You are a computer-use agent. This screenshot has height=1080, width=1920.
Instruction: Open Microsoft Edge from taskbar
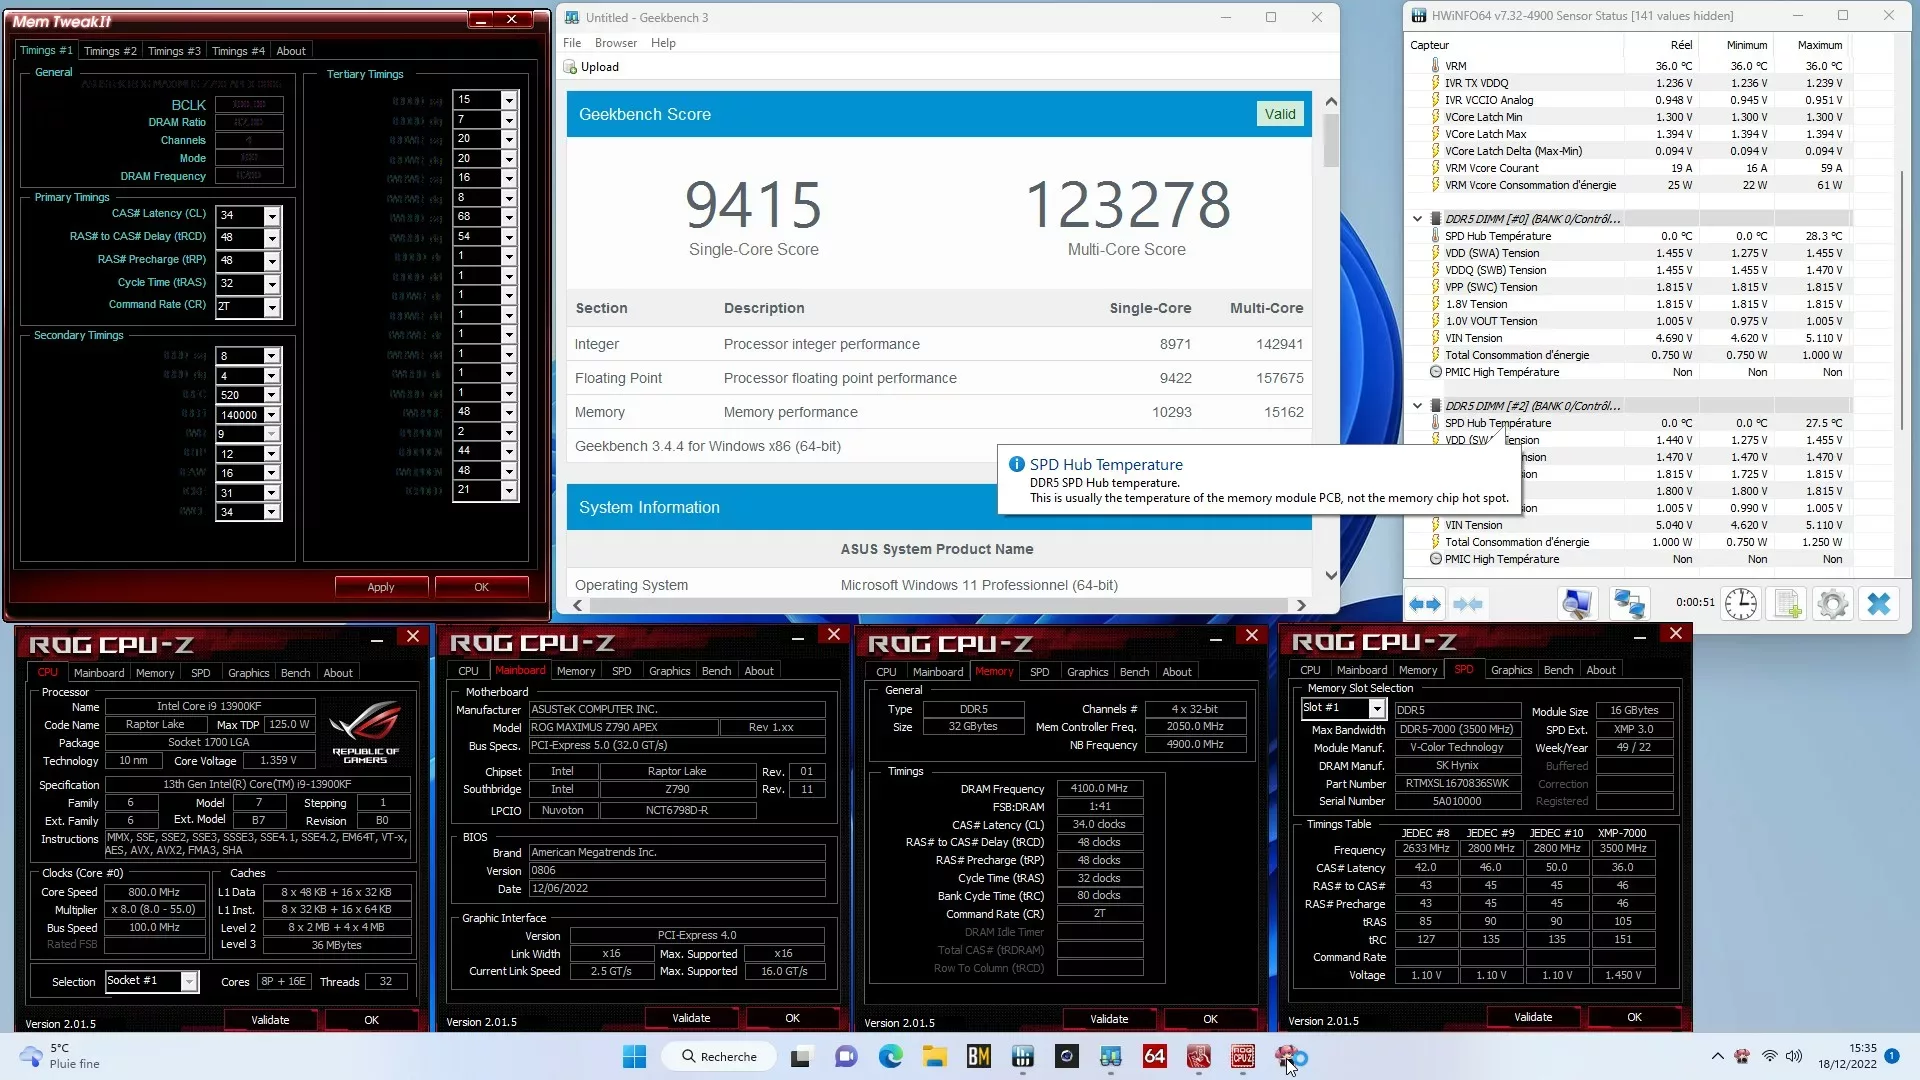click(890, 1056)
